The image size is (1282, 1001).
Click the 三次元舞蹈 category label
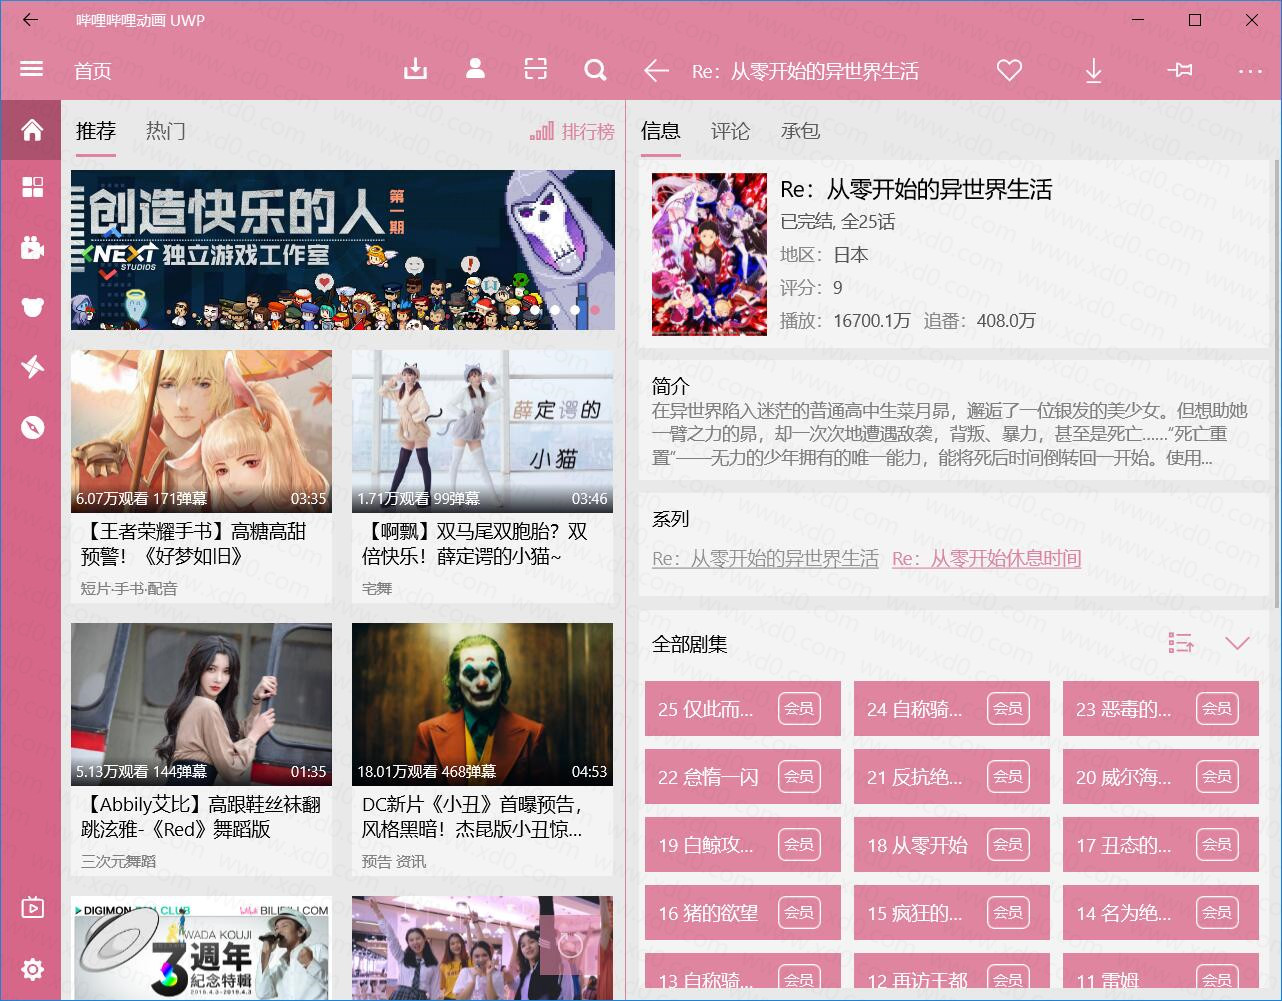pos(118,861)
